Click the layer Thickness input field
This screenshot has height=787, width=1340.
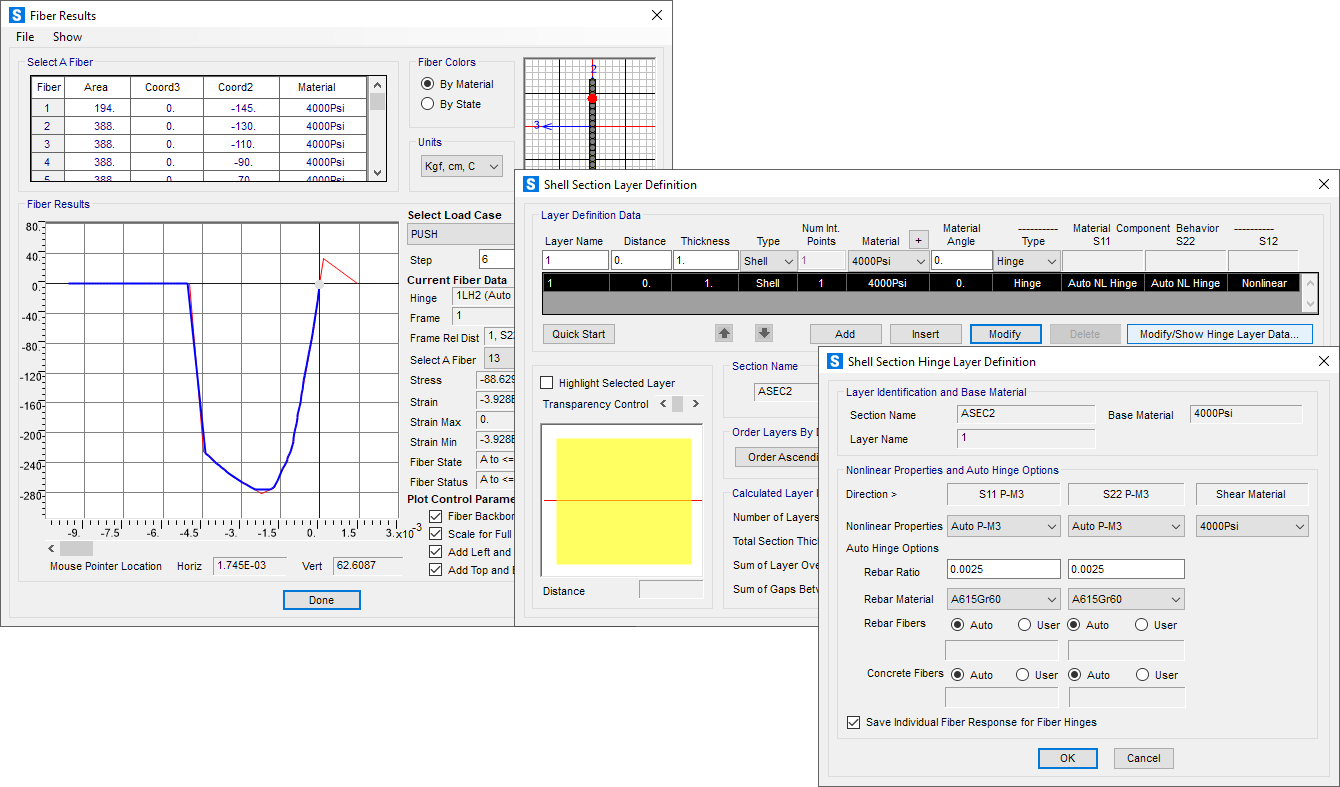click(706, 260)
